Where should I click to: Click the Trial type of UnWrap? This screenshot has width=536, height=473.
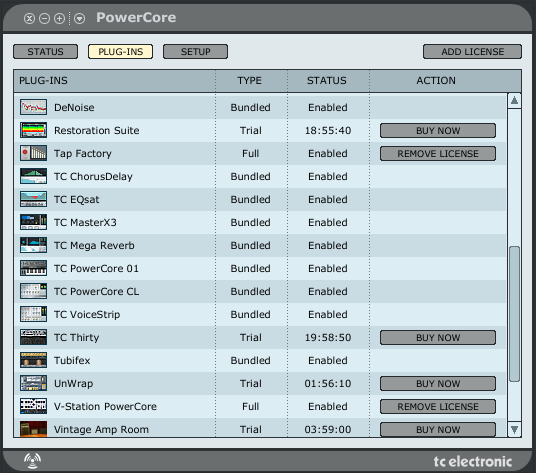tap(251, 383)
